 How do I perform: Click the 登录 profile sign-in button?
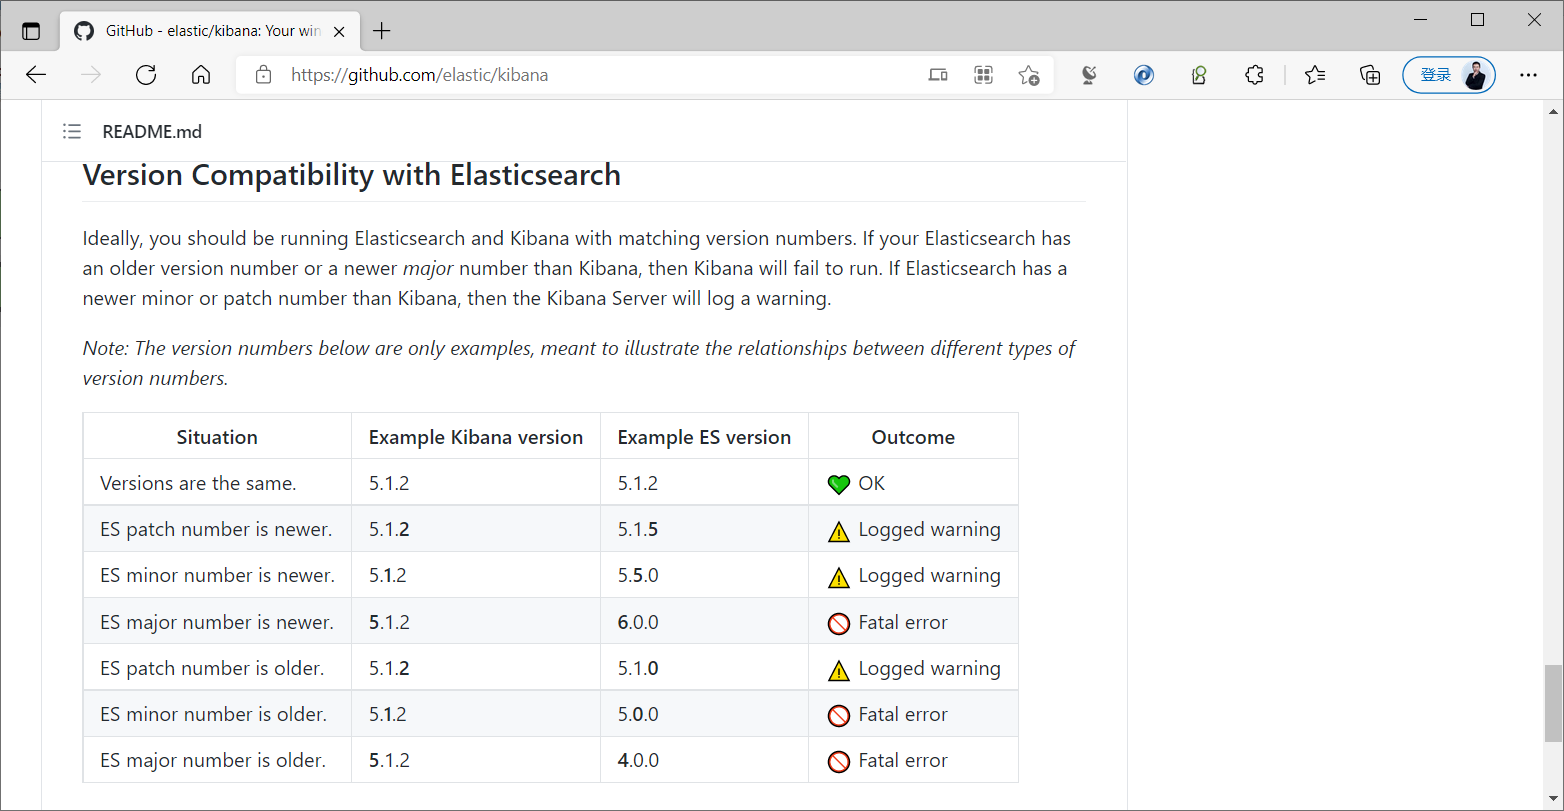coord(1449,75)
